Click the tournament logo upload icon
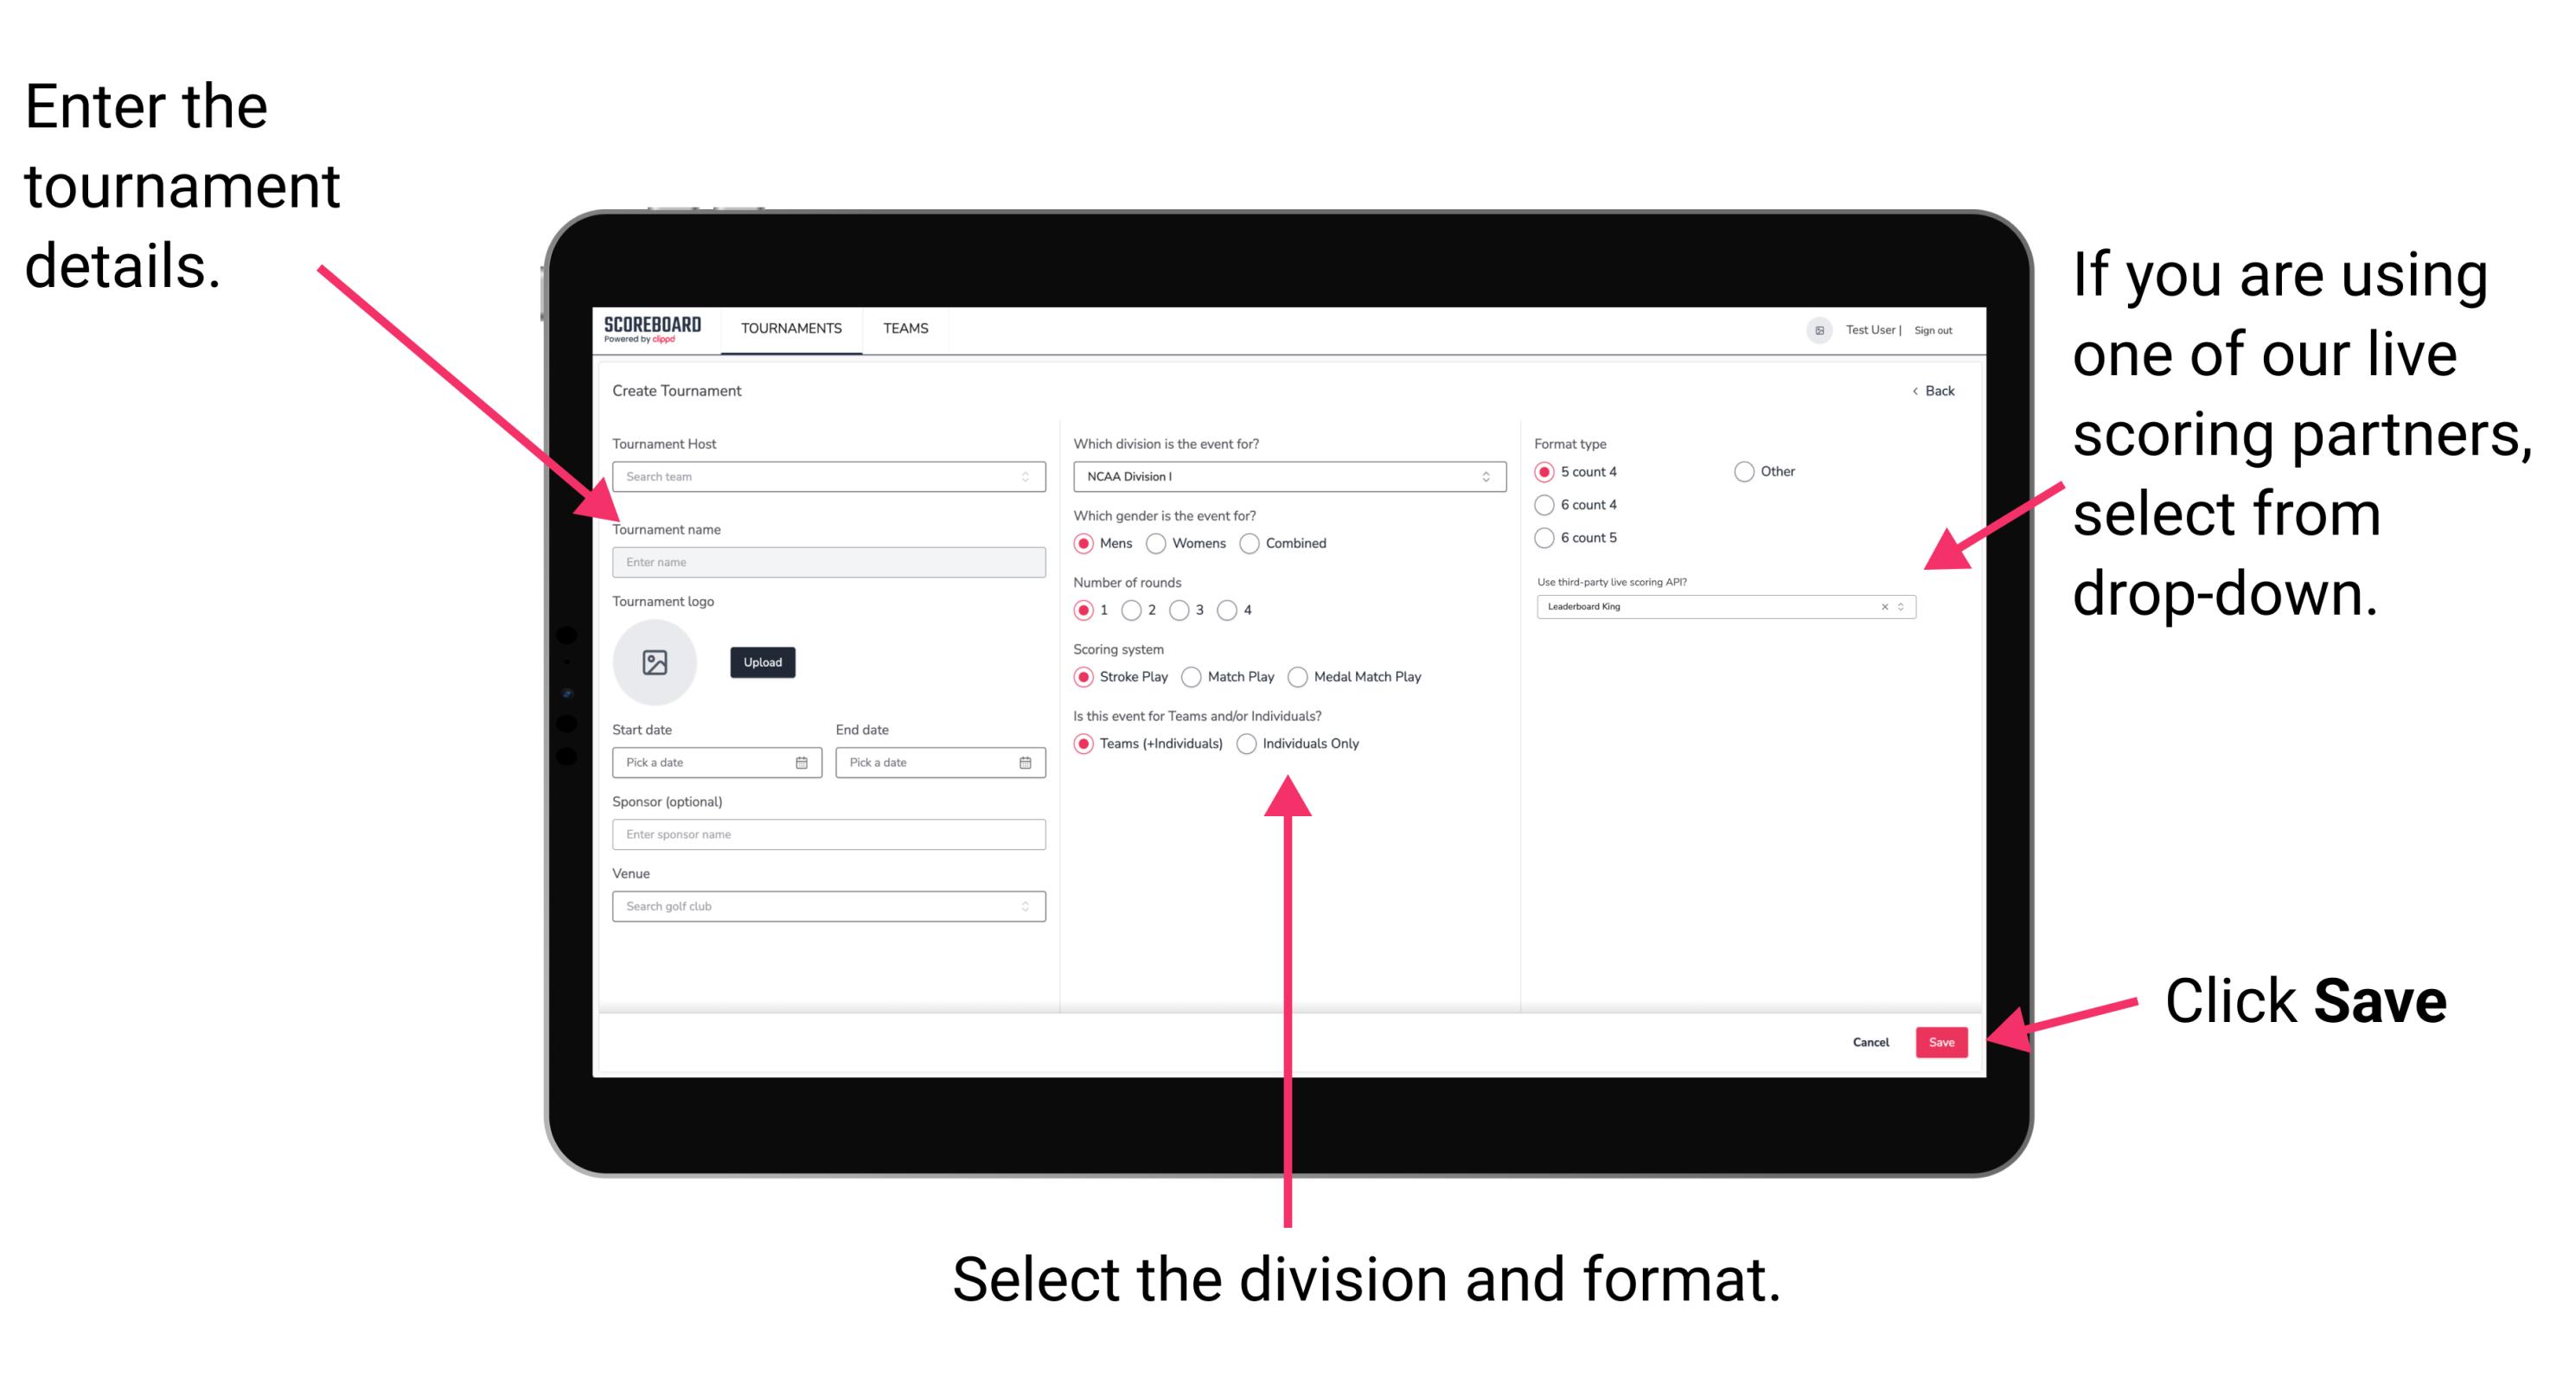Screen dimensions: 2576x1386 click(655, 662)
